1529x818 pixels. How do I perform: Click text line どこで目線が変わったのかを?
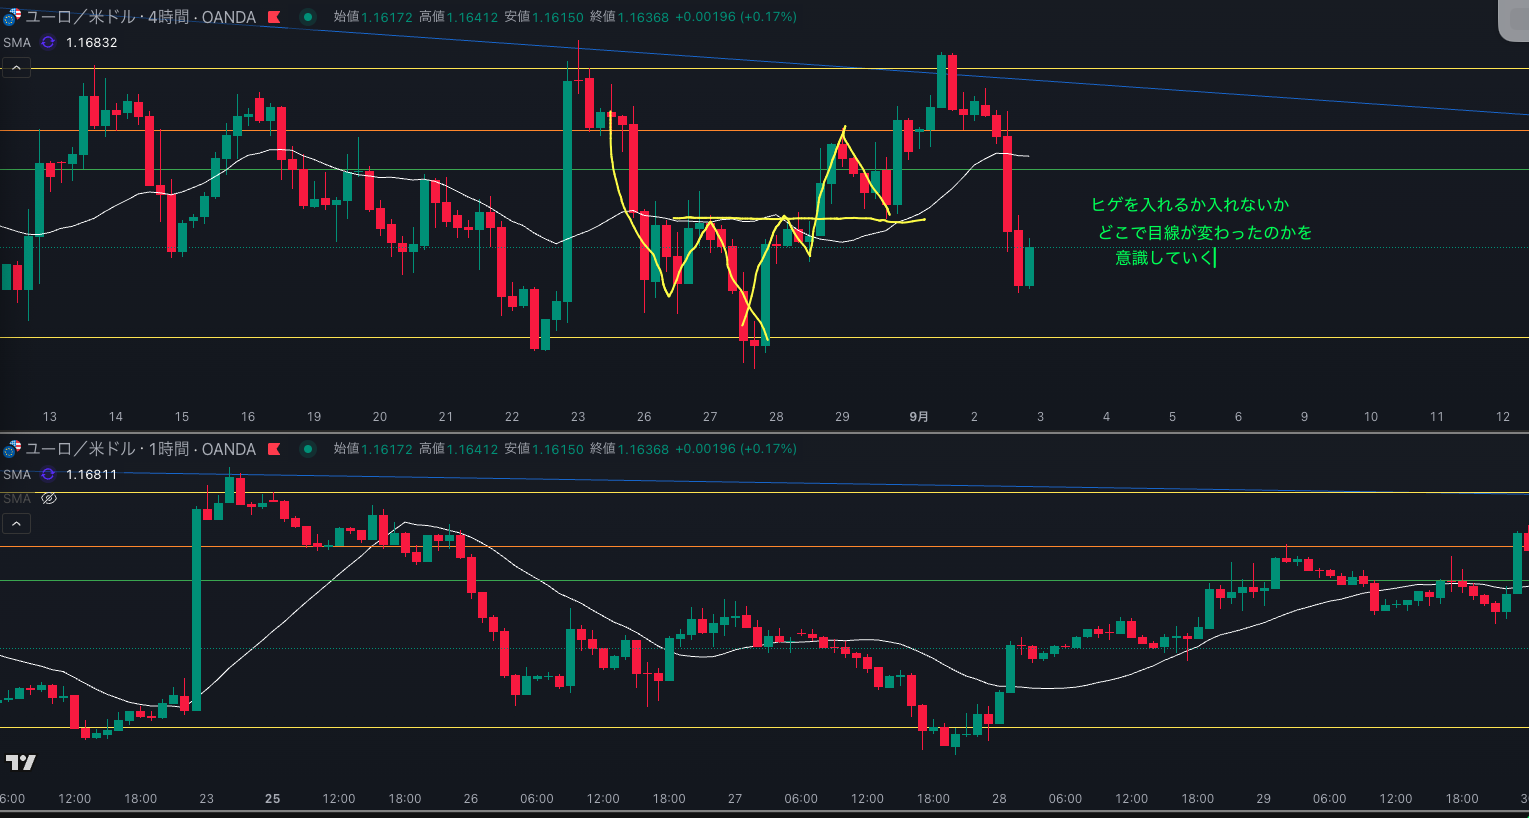(x=1205, y=232)
